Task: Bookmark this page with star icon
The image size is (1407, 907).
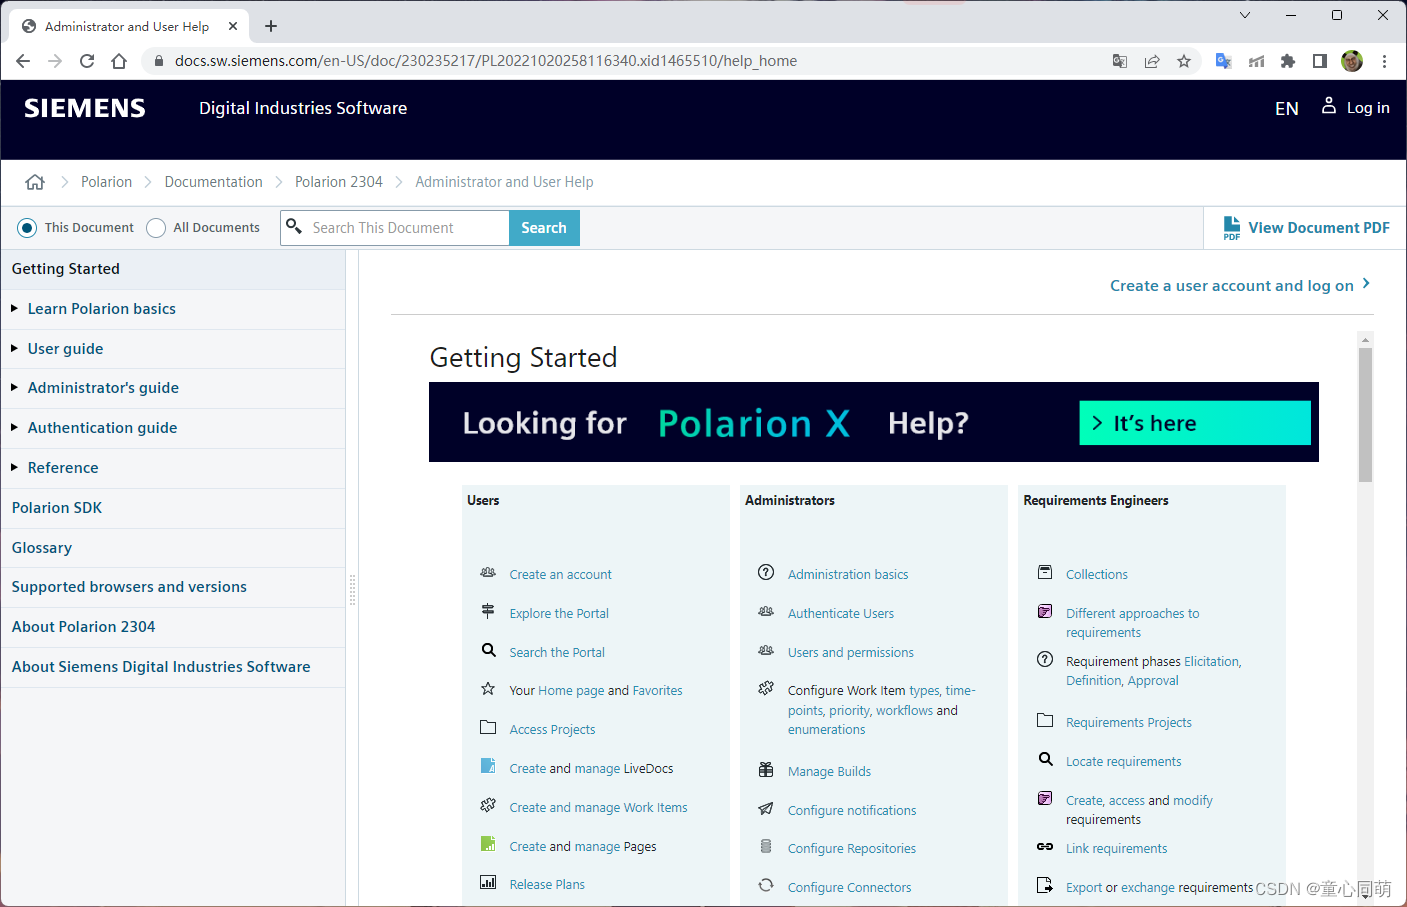Action: point(1184,61)
